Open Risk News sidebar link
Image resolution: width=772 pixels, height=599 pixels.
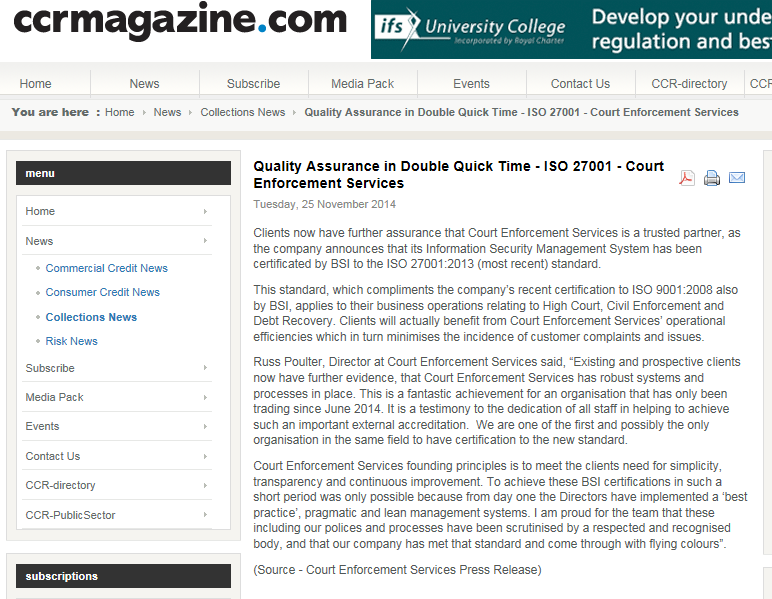[x=72, y=341]
